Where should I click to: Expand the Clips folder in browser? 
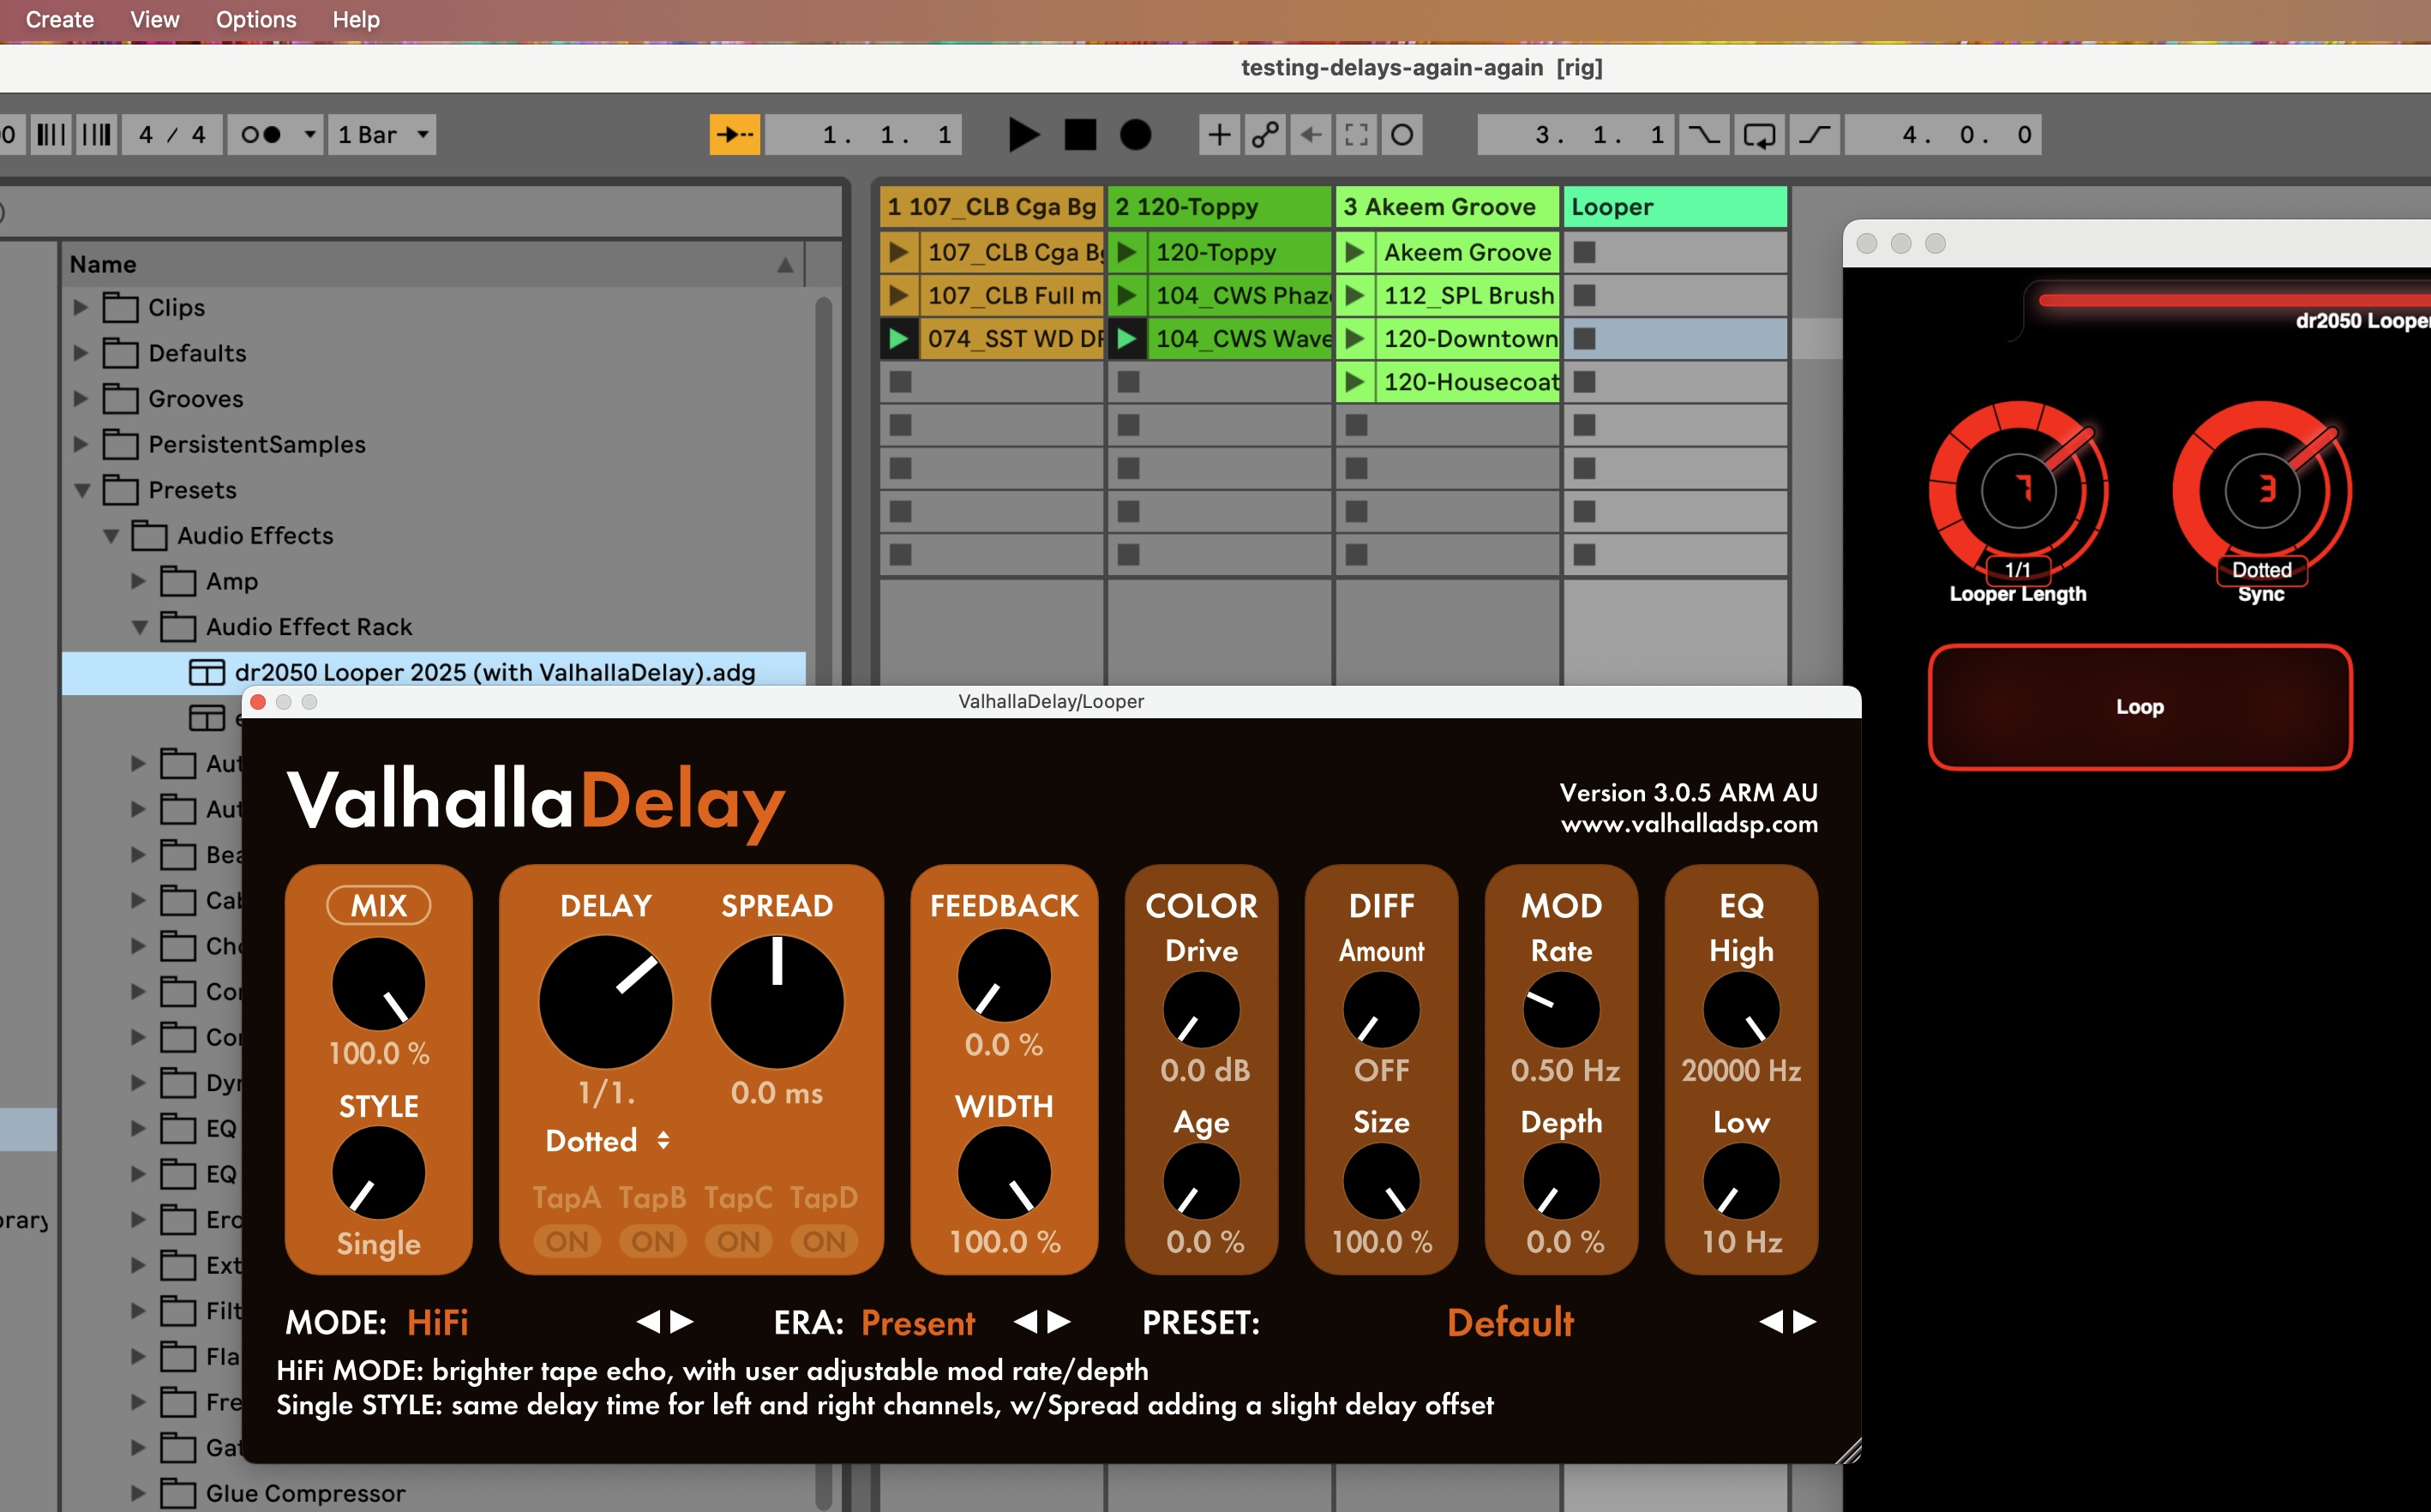[x=81, y=307]
